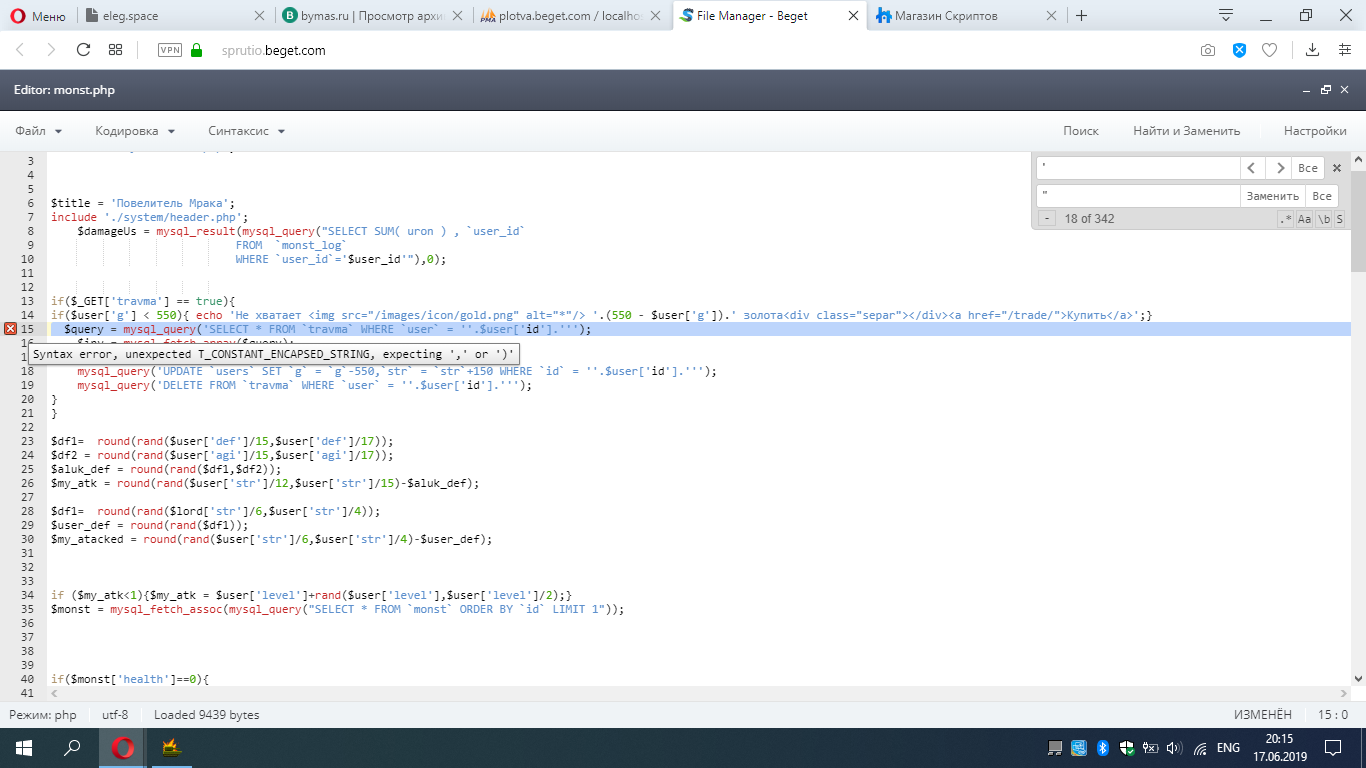1366x768 pixels.
Task: Toggle case sensitive search option
Action: [x=1304, y=219]
